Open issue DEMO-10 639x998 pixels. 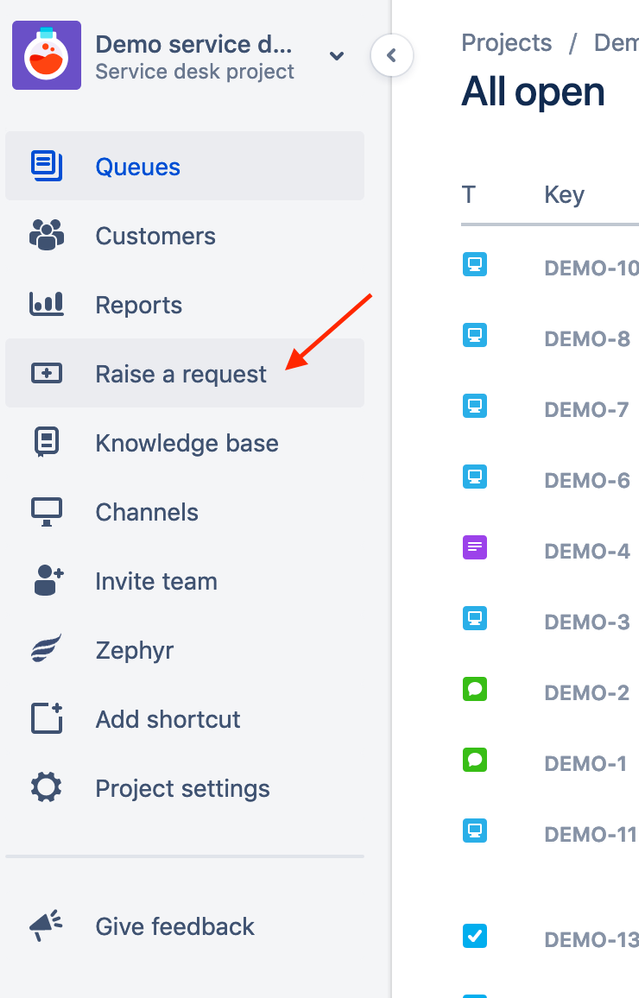[591, 268]
